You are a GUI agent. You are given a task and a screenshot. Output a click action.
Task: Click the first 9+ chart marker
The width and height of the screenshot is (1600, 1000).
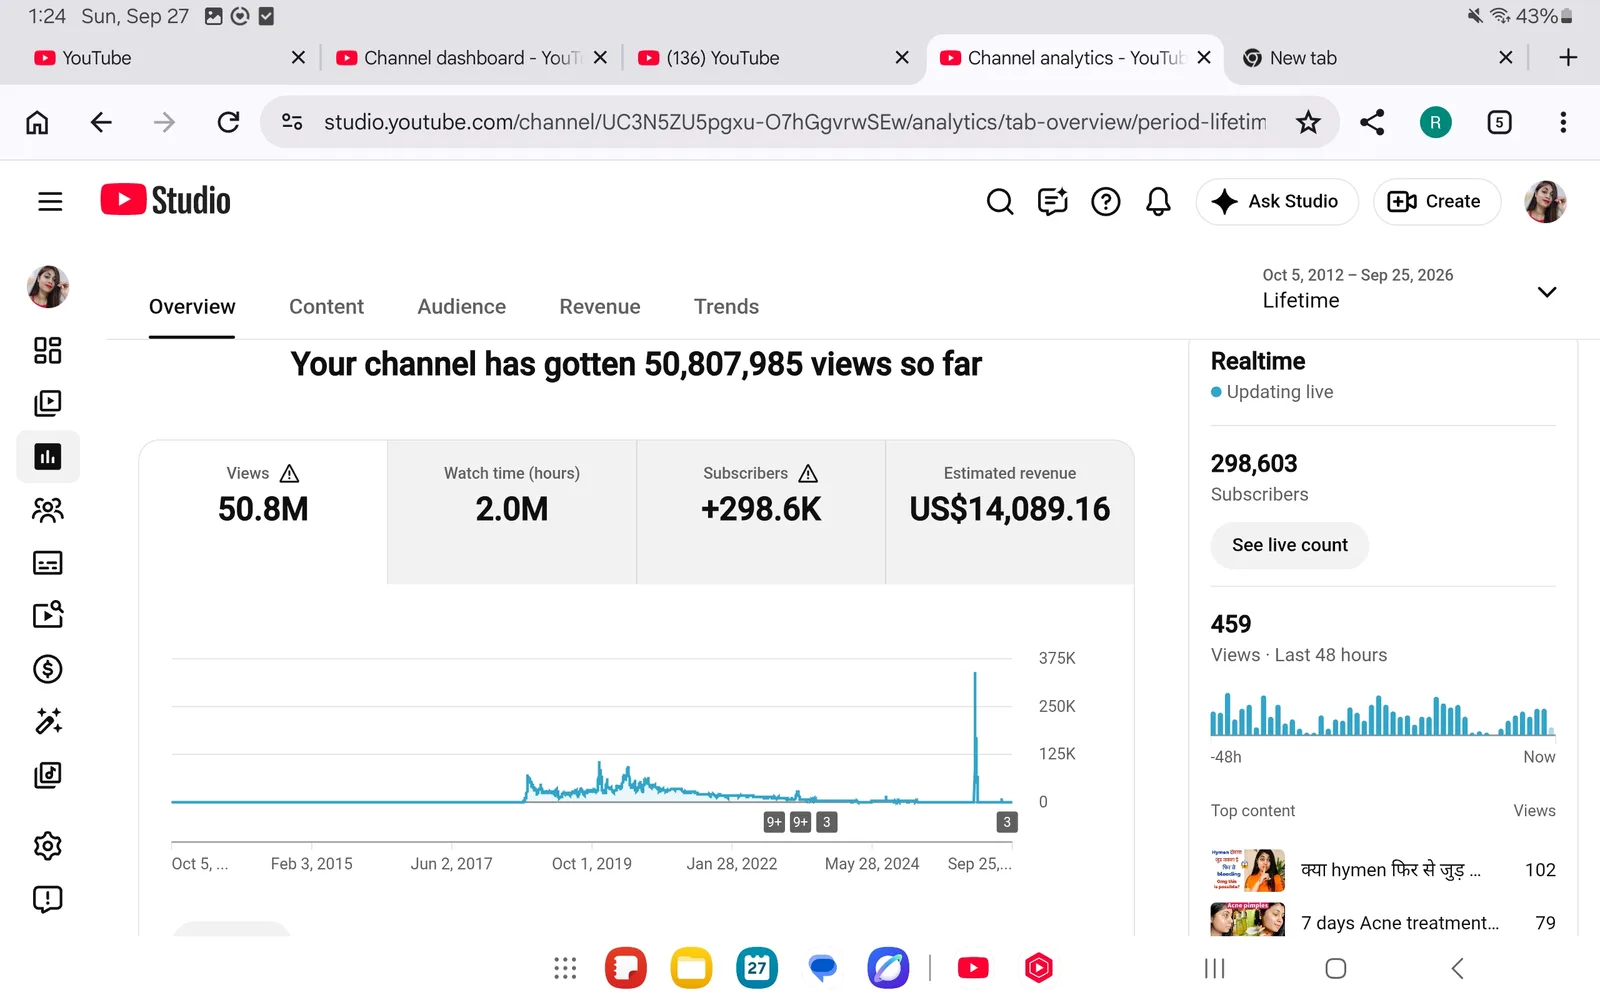(x=774, y=822)
